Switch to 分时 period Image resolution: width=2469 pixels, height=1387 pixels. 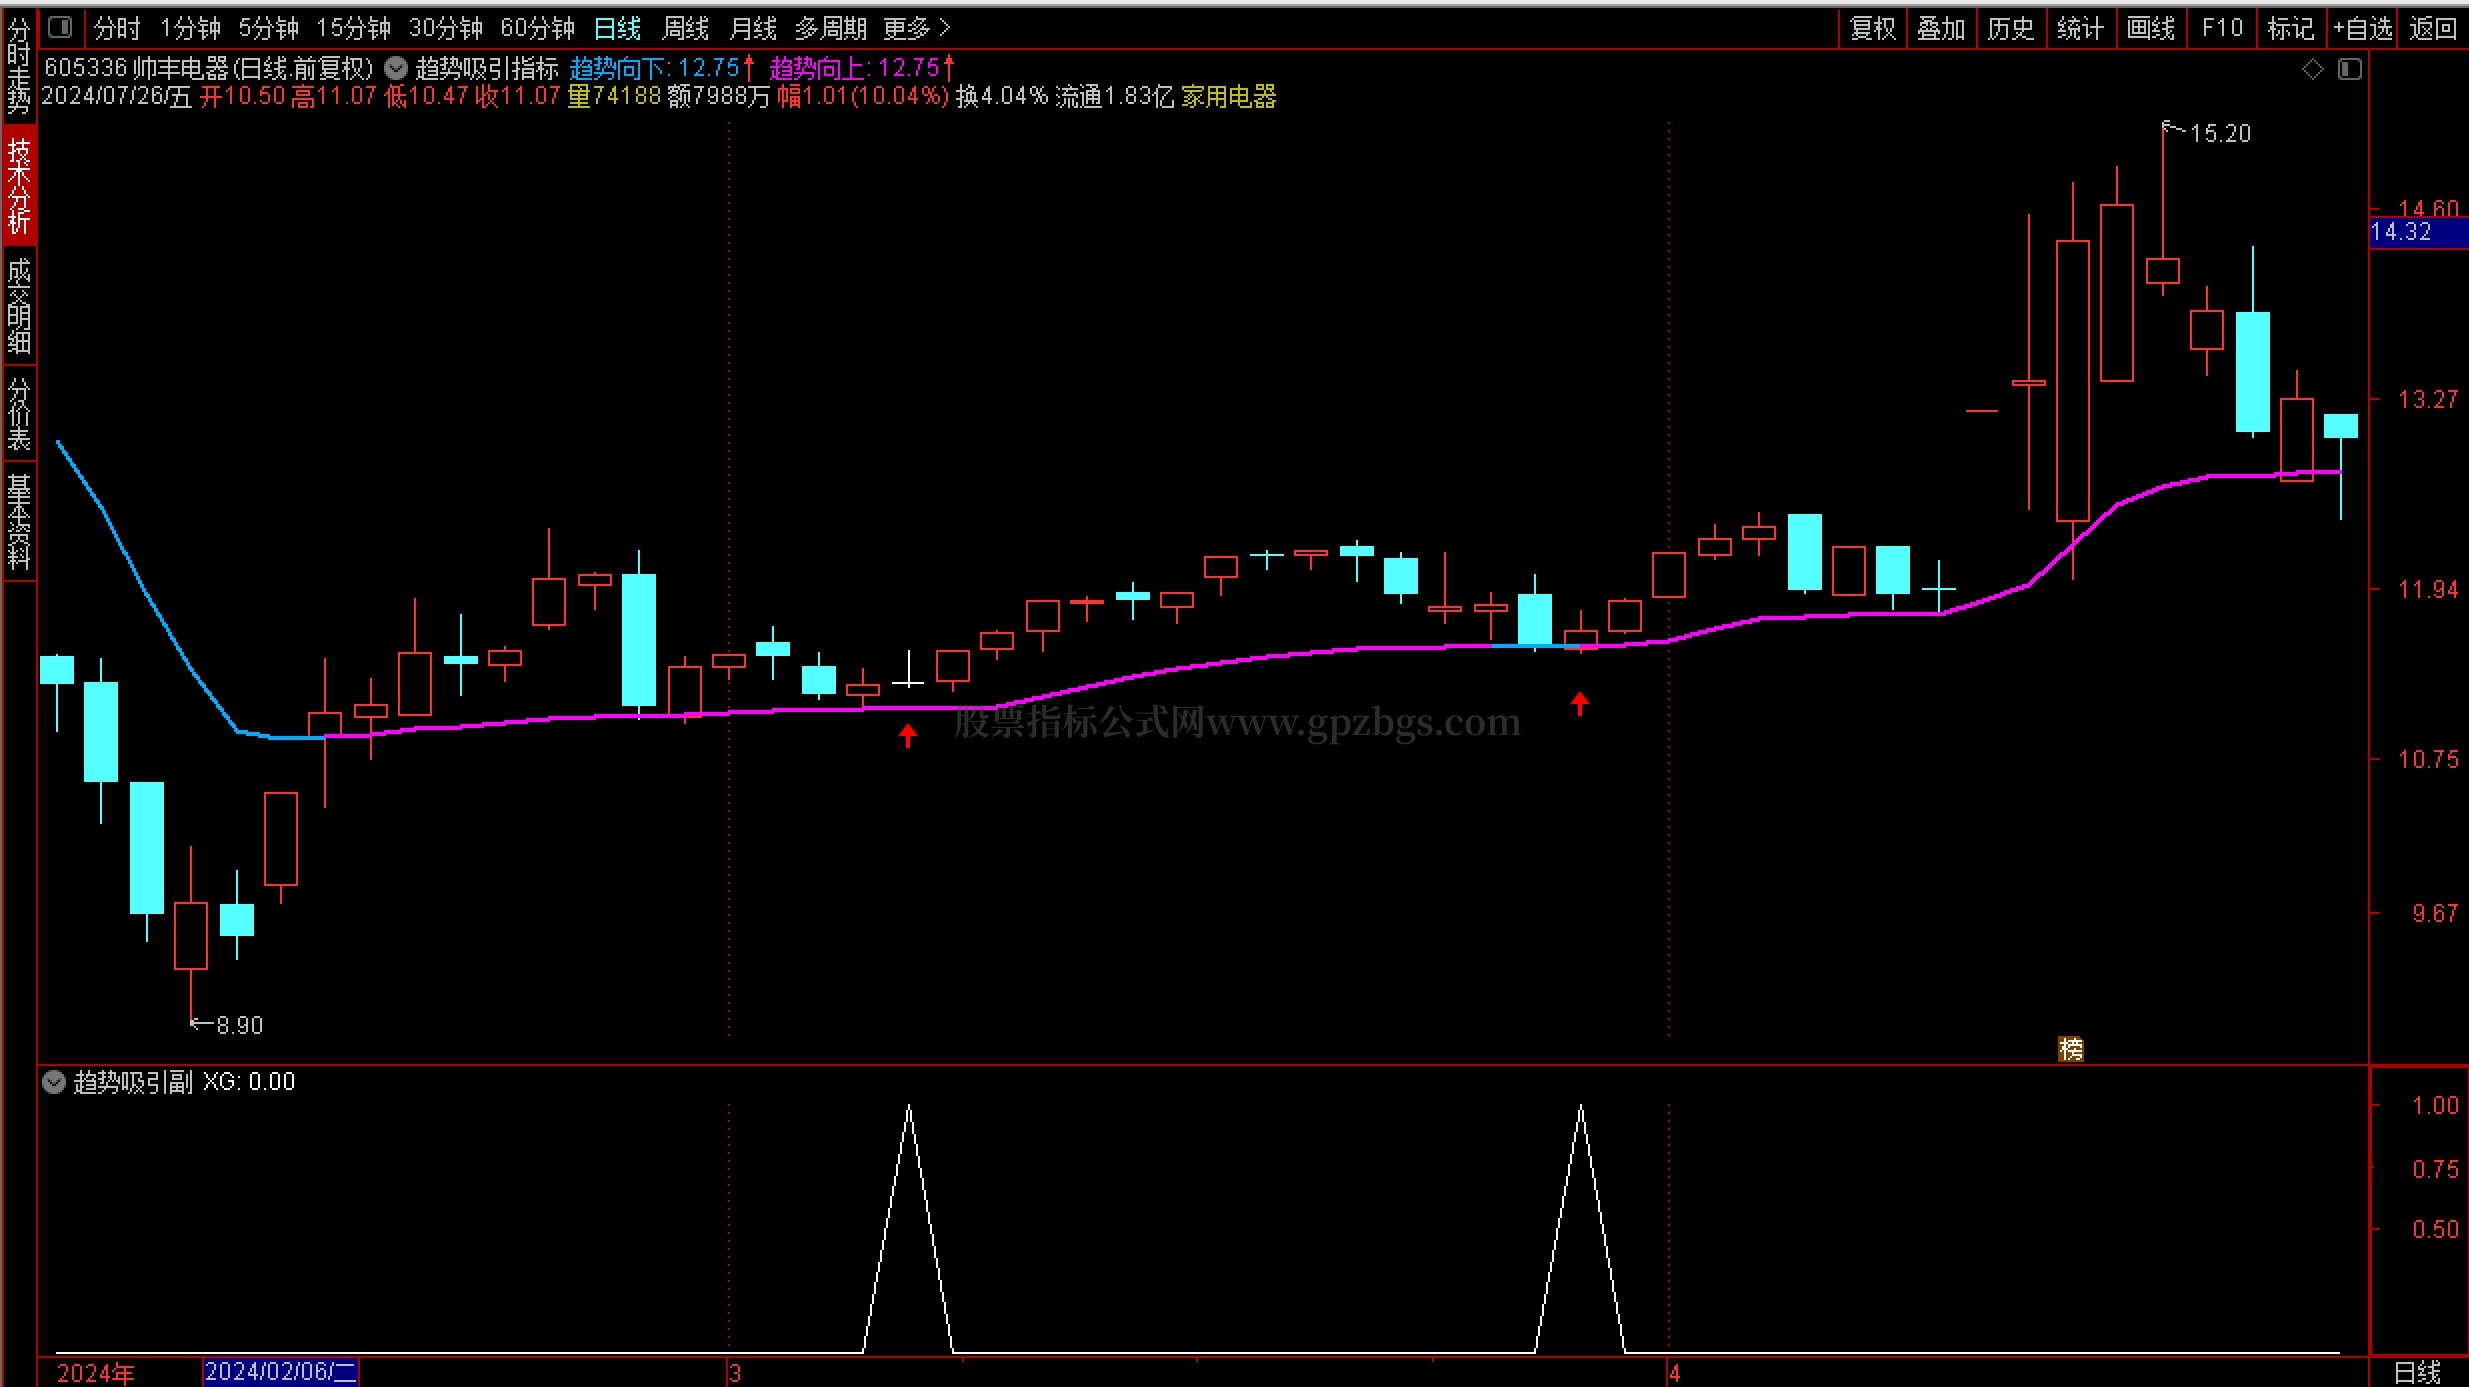click(x=117, y=28)
